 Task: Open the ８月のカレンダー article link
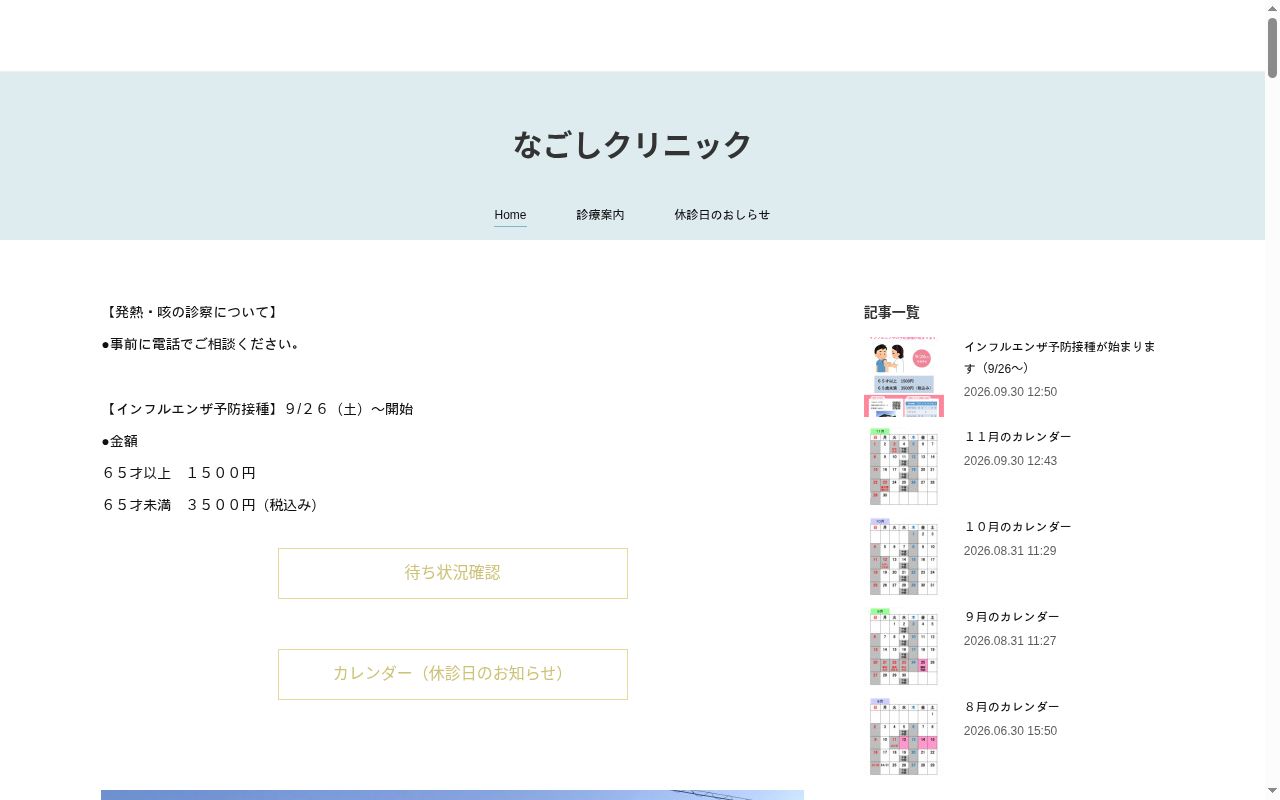click(x=1011, y=707)
